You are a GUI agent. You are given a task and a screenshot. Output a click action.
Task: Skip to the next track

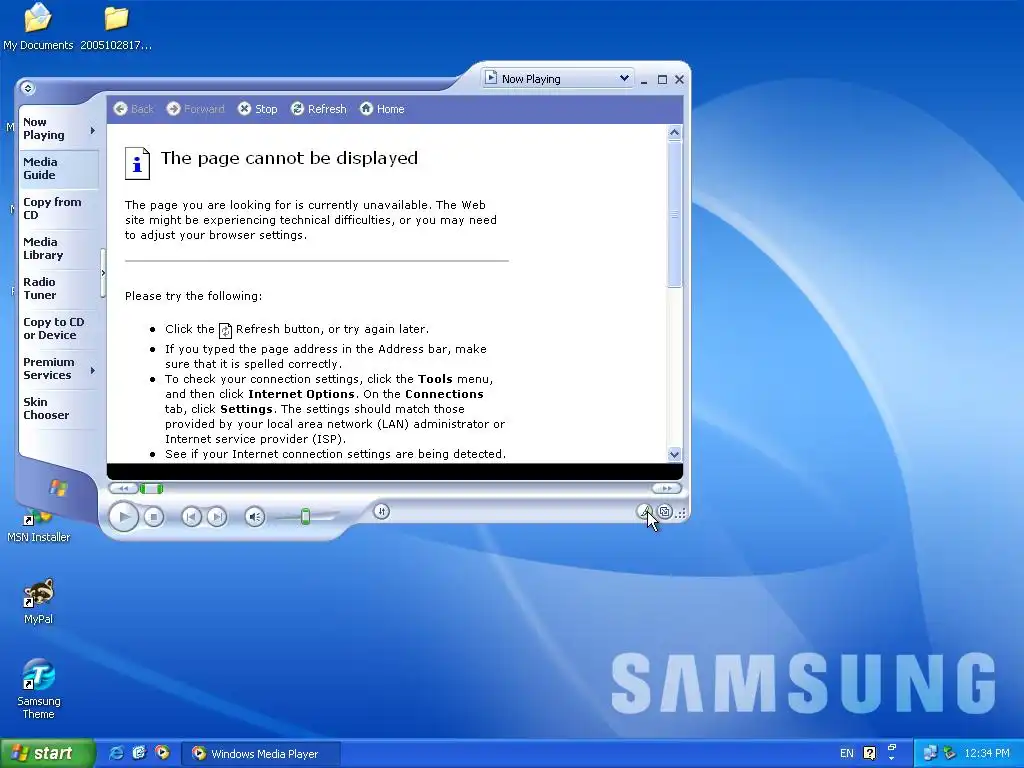click(x=217, y=517)
